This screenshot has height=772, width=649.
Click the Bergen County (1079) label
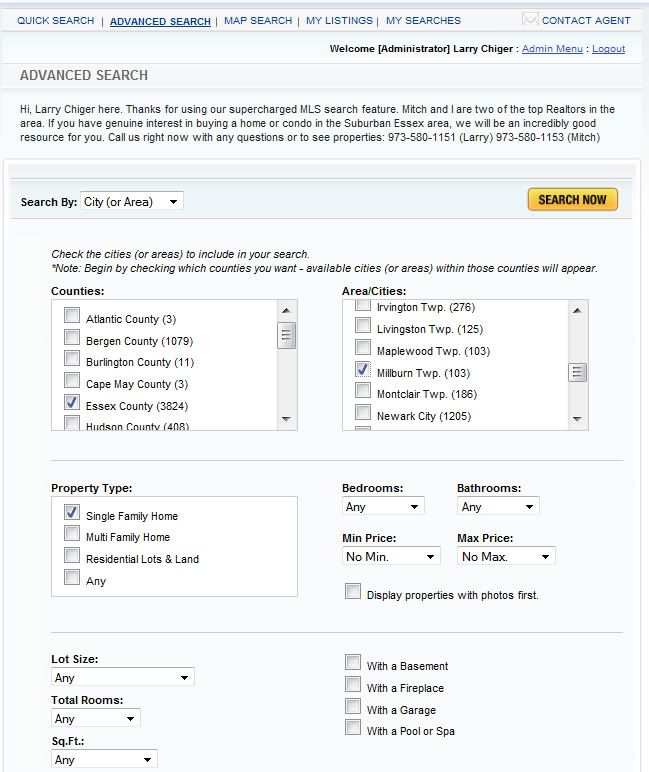point(139,341)
